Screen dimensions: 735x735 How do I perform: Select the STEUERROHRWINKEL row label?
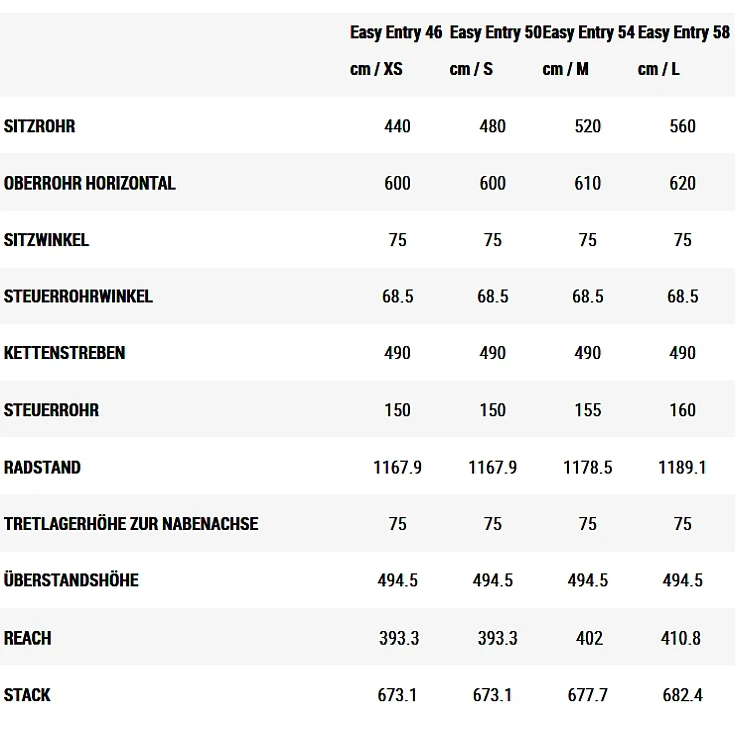78,297
